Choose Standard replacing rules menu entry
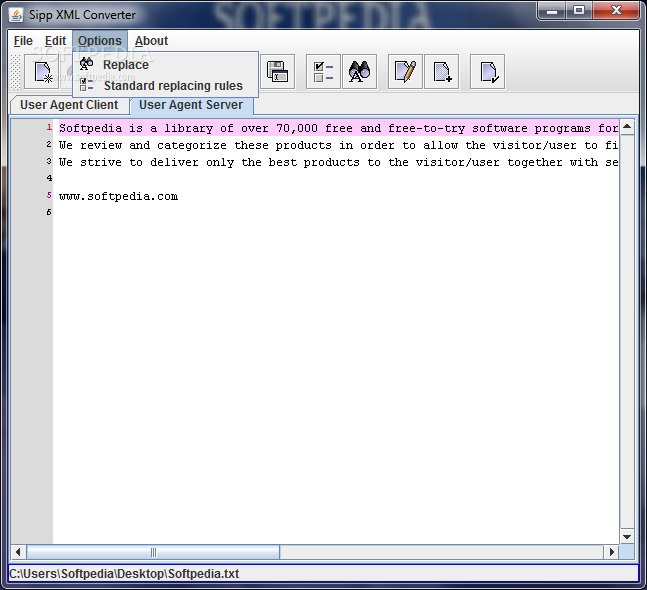Screen dimensions: 647x590 [x=165, y=85]
